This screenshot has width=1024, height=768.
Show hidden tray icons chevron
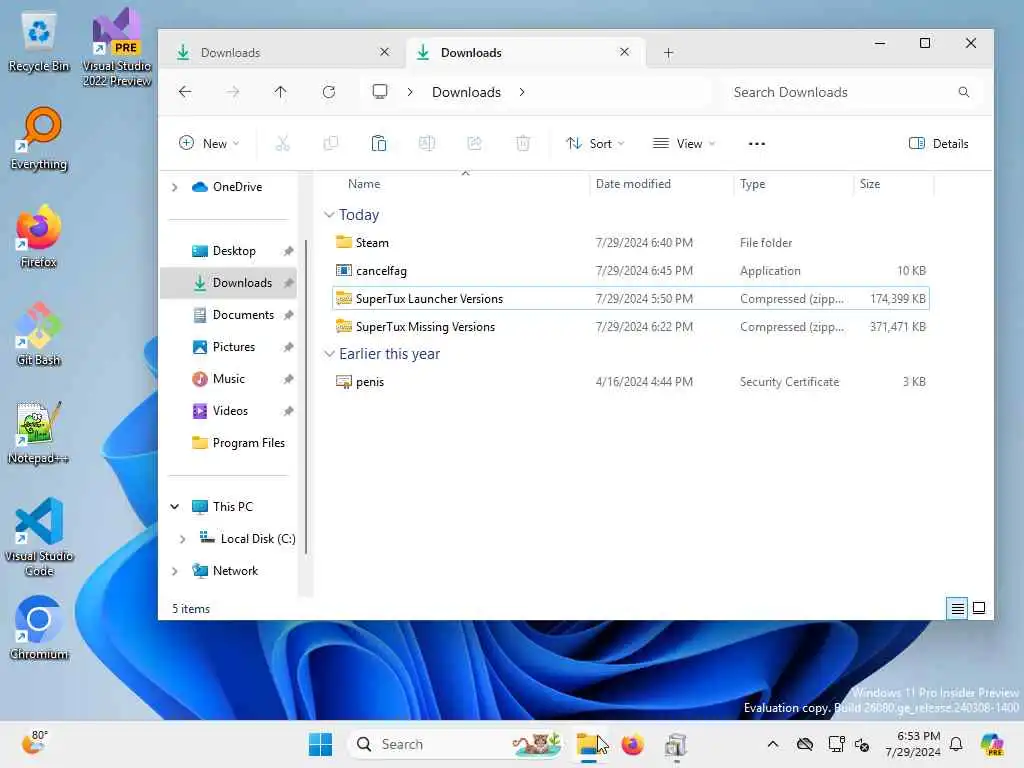click(773, 744)
